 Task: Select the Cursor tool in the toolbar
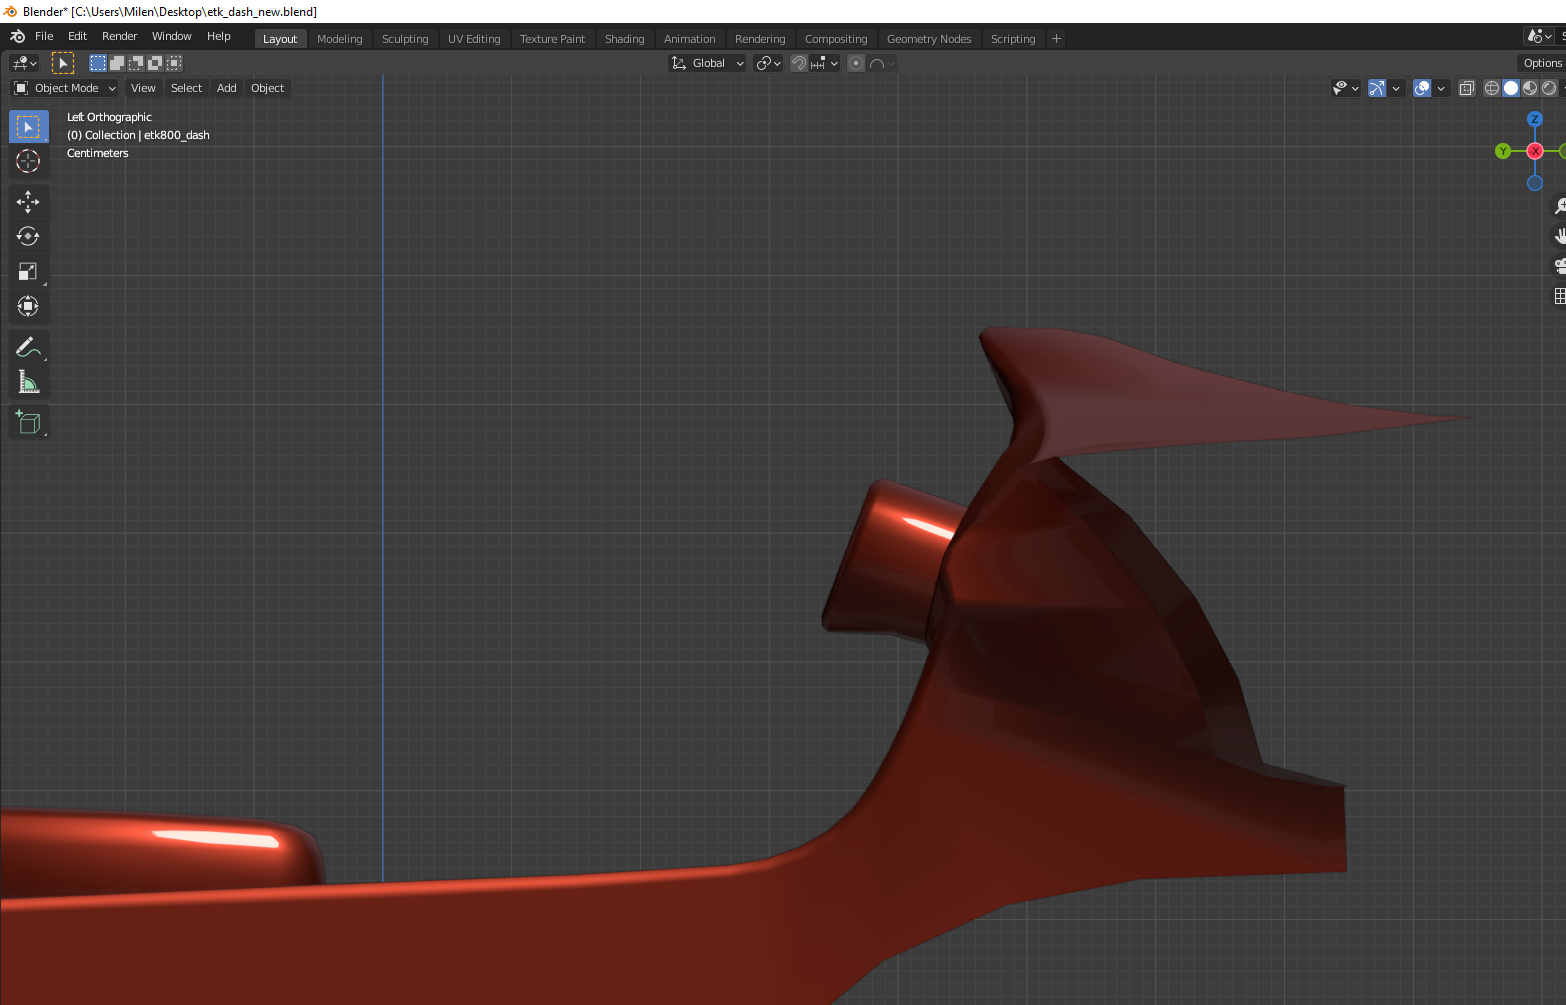tap(28, 161)
